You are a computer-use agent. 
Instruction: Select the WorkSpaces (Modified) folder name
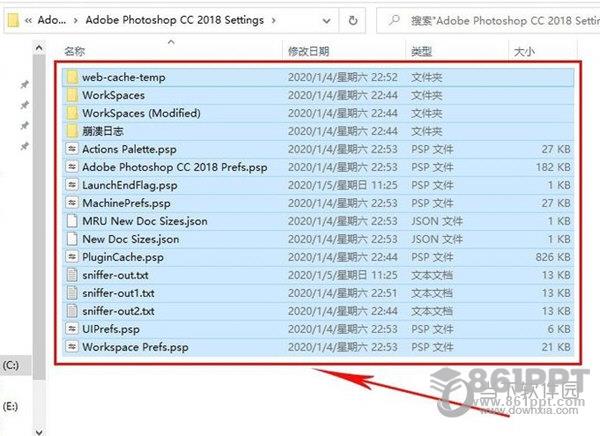point(141,113)
